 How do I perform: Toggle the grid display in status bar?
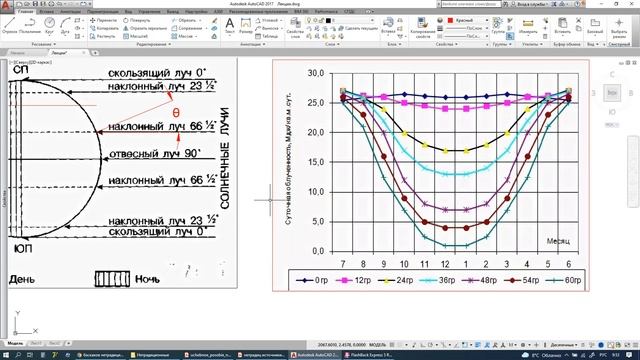(x=392, y=345)
